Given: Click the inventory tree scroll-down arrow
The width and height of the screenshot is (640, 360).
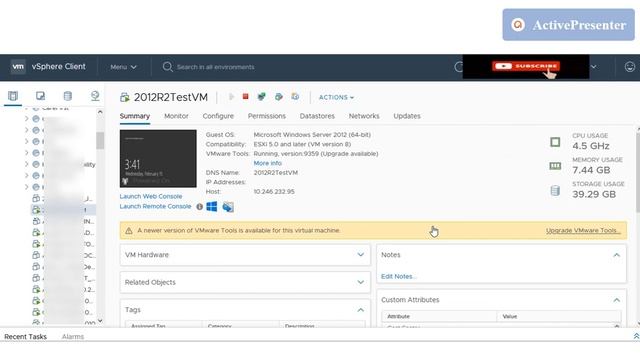Looking at the screenshot, I should click(100, 321).
